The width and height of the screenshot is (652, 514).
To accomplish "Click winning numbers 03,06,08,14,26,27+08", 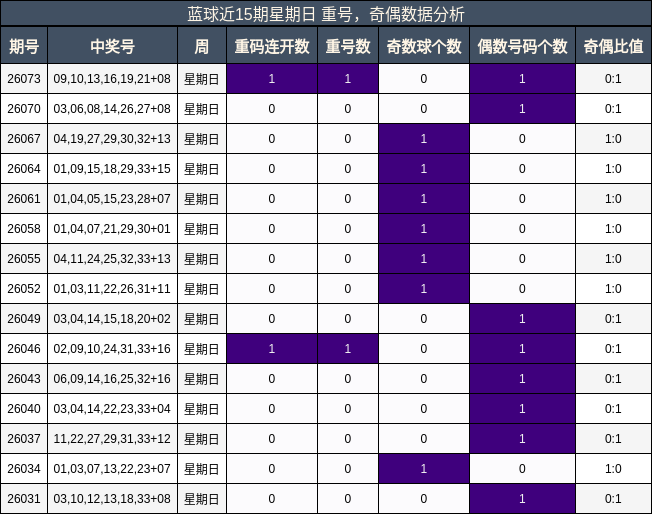I will point(112,109).
